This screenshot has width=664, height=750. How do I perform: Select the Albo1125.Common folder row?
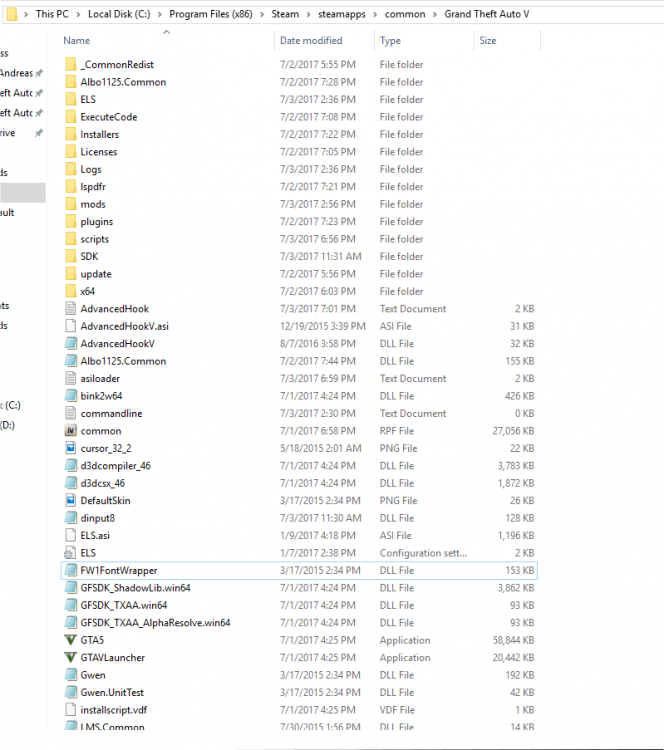click(300, 82)
